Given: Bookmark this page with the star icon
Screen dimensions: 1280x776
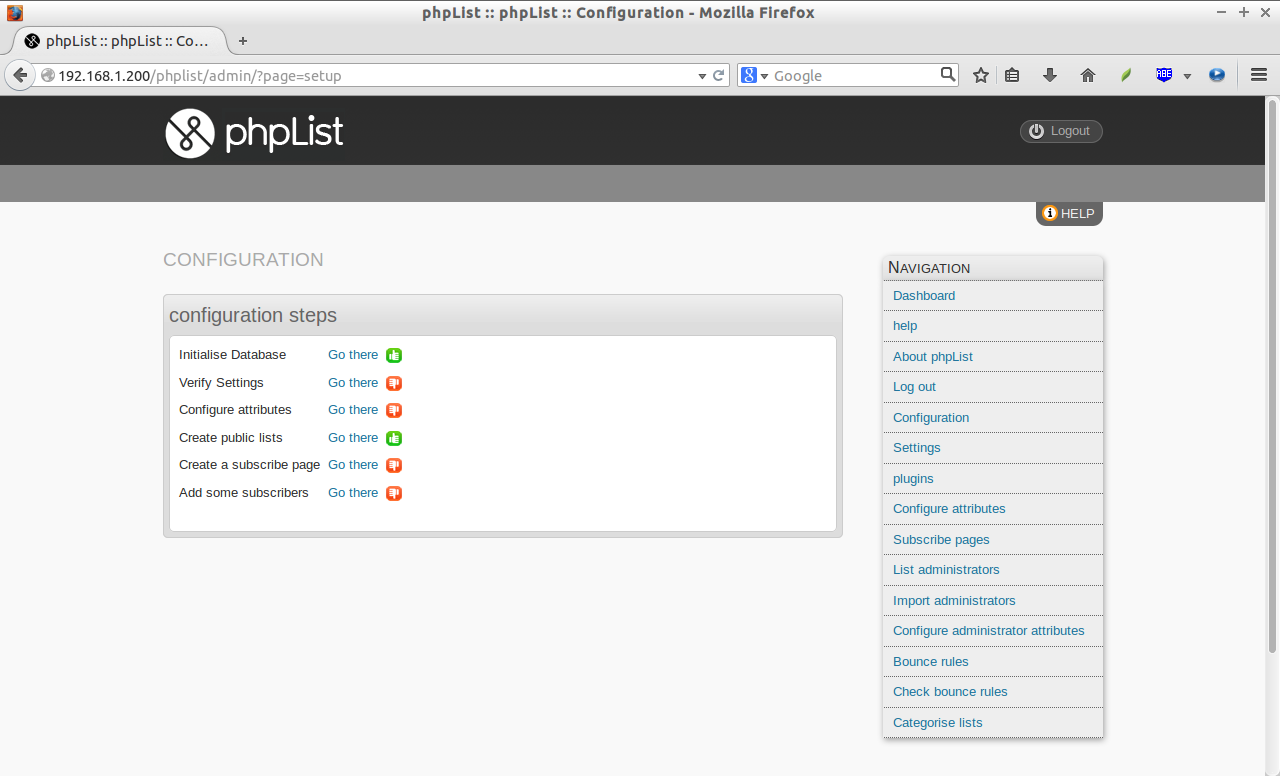Looking at the screenshot, I should point(981,75).
